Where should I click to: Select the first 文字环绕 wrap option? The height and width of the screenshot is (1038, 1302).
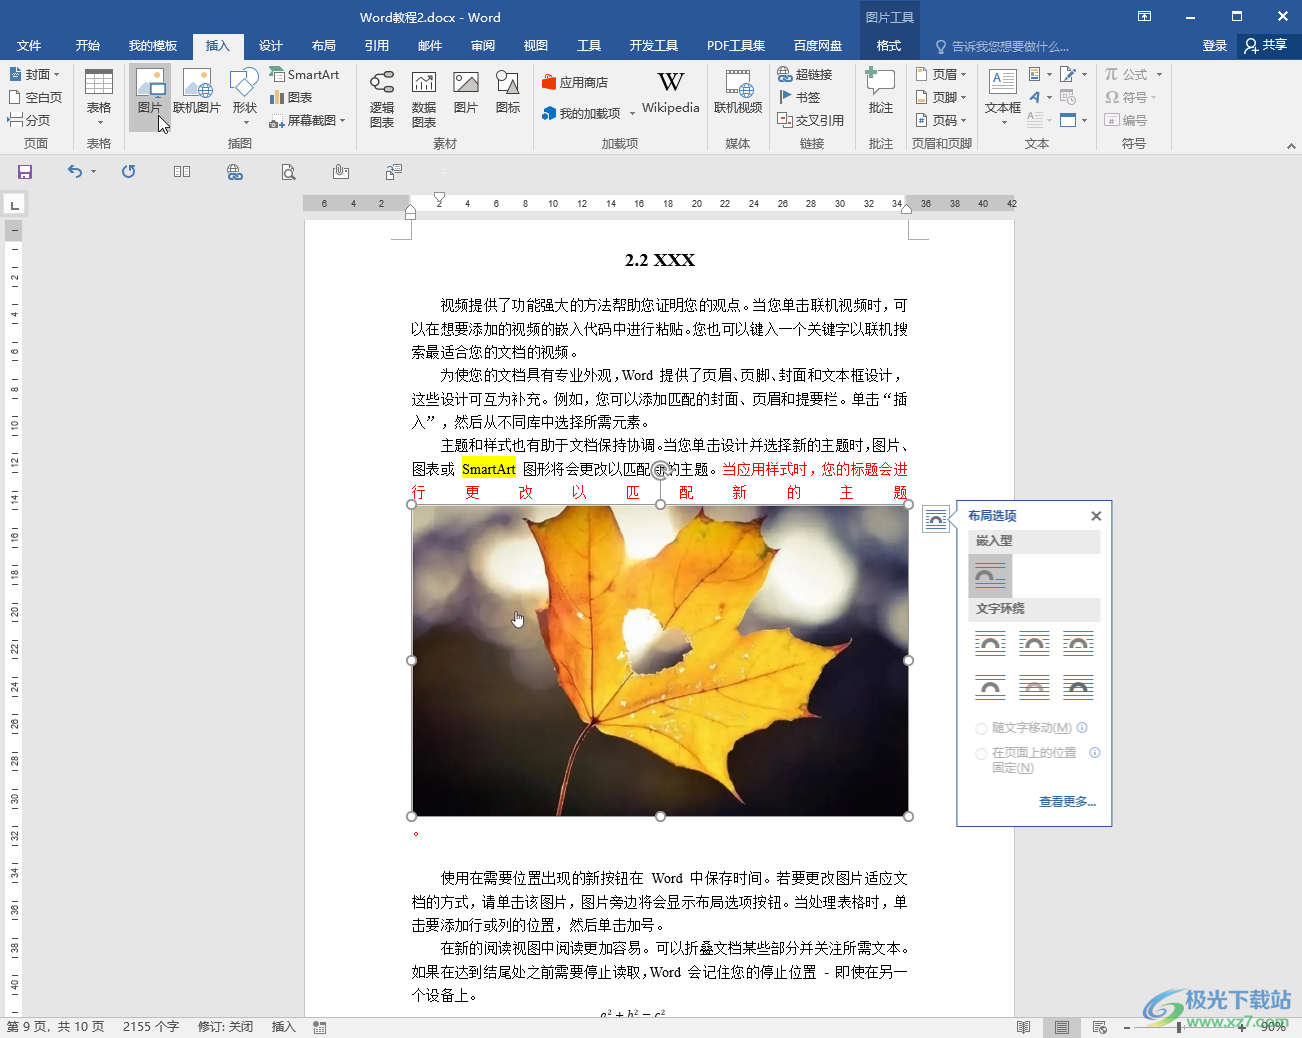(990, 644)
